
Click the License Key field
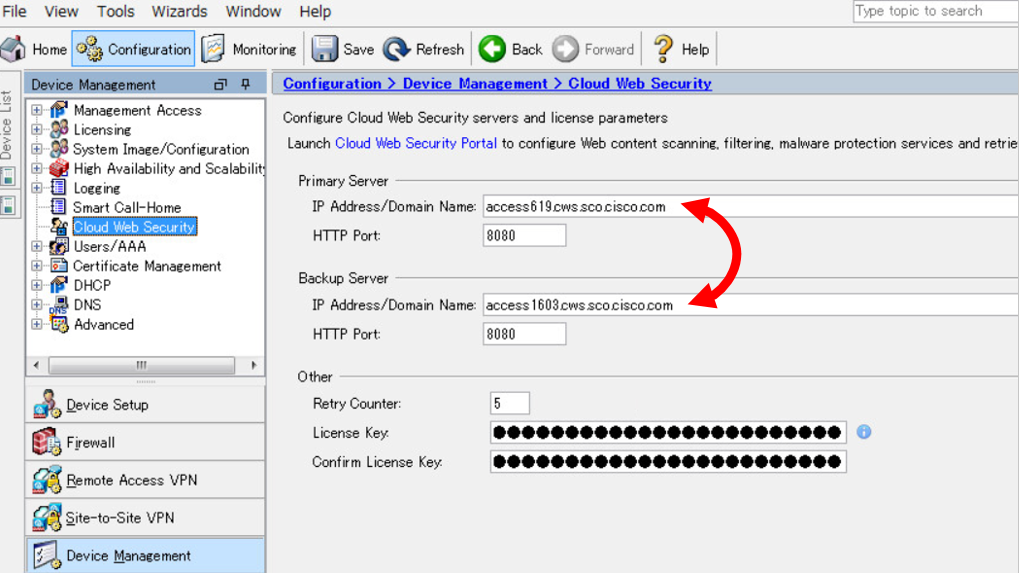click(x=668, y=432)
